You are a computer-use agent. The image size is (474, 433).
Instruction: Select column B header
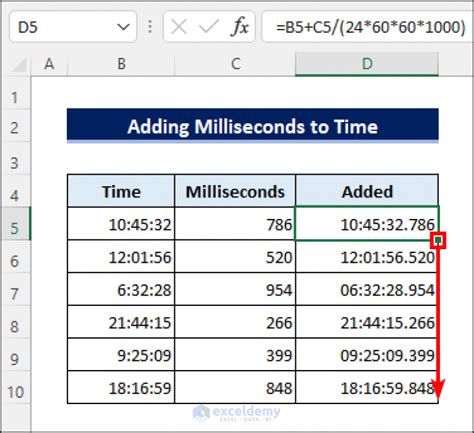click(x=121, y=64)
